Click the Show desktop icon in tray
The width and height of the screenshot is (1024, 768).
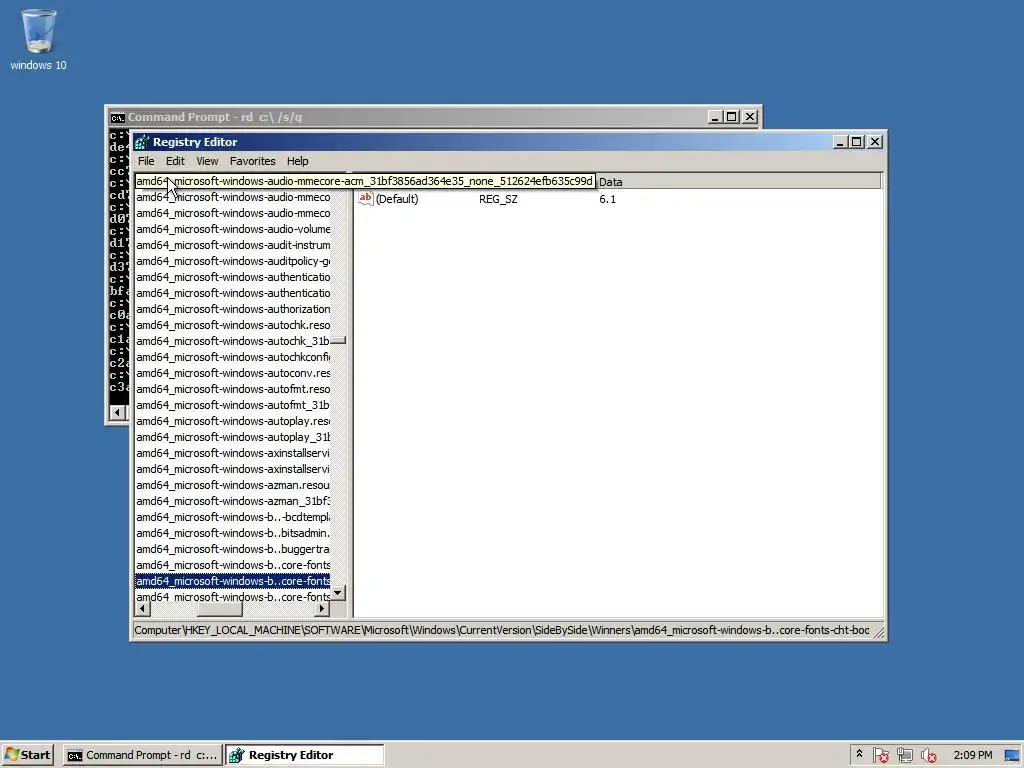[x=1013, y=755]
